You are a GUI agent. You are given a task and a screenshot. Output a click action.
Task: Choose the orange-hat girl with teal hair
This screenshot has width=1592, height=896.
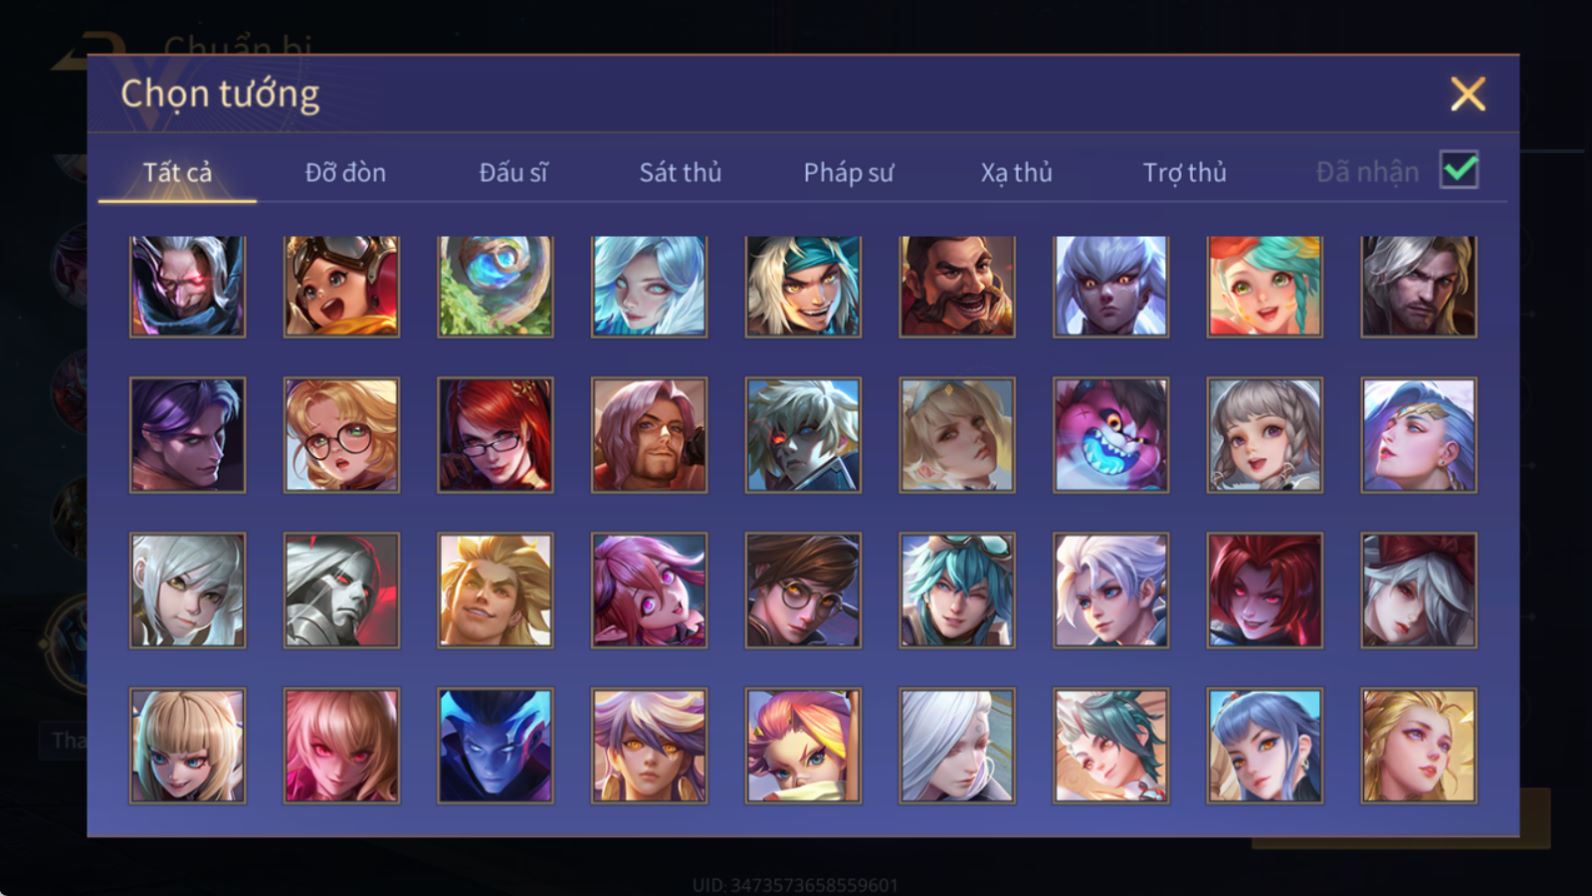[x=1264, y=286]
